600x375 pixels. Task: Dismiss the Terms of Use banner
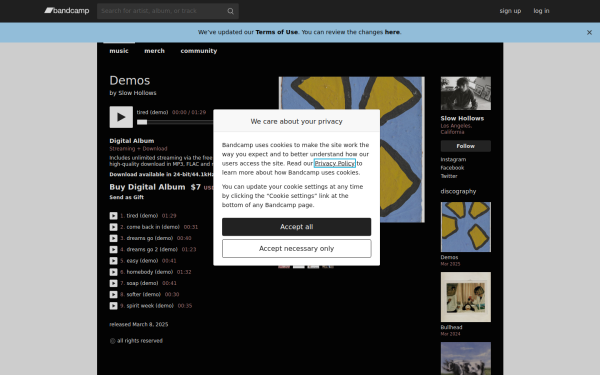589,33
